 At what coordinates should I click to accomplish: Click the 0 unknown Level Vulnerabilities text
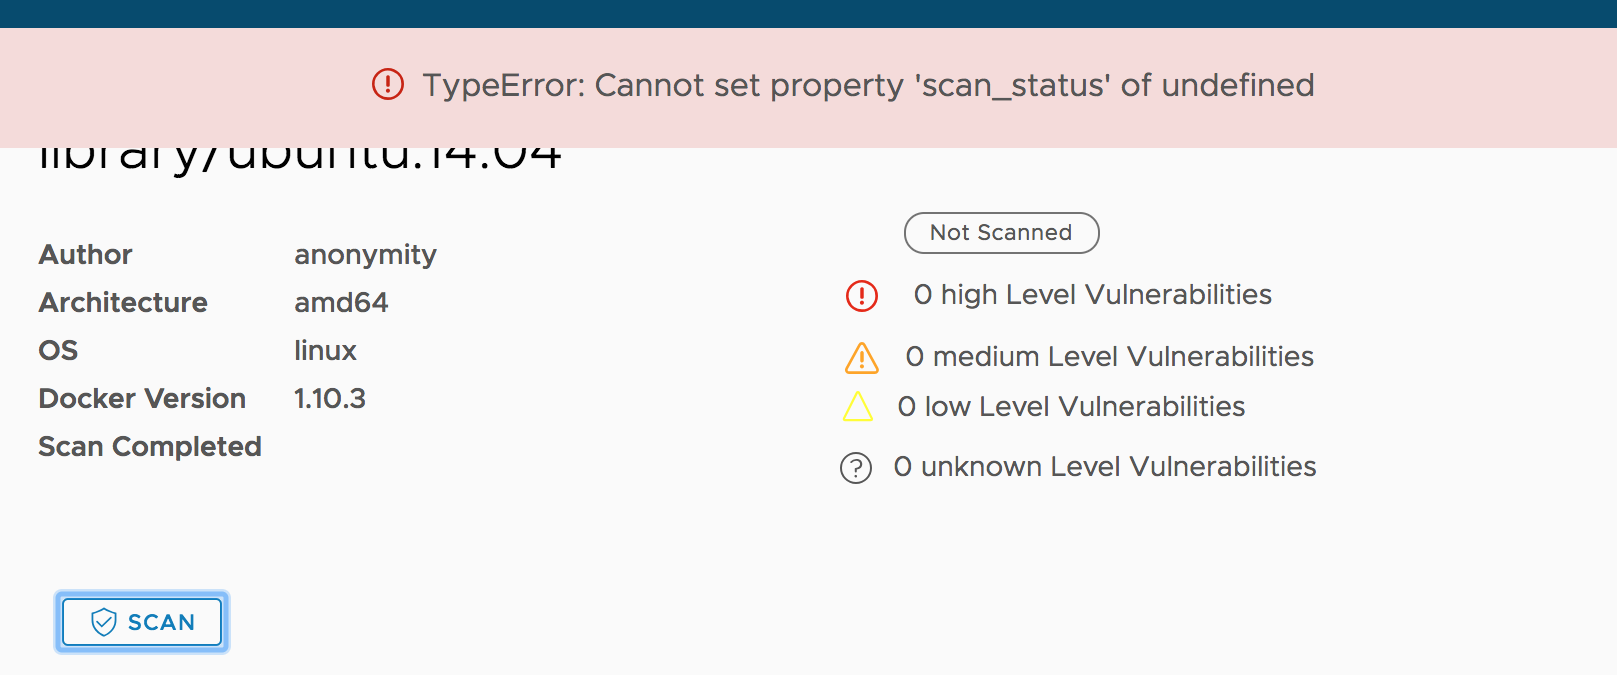coord(1104,466)
